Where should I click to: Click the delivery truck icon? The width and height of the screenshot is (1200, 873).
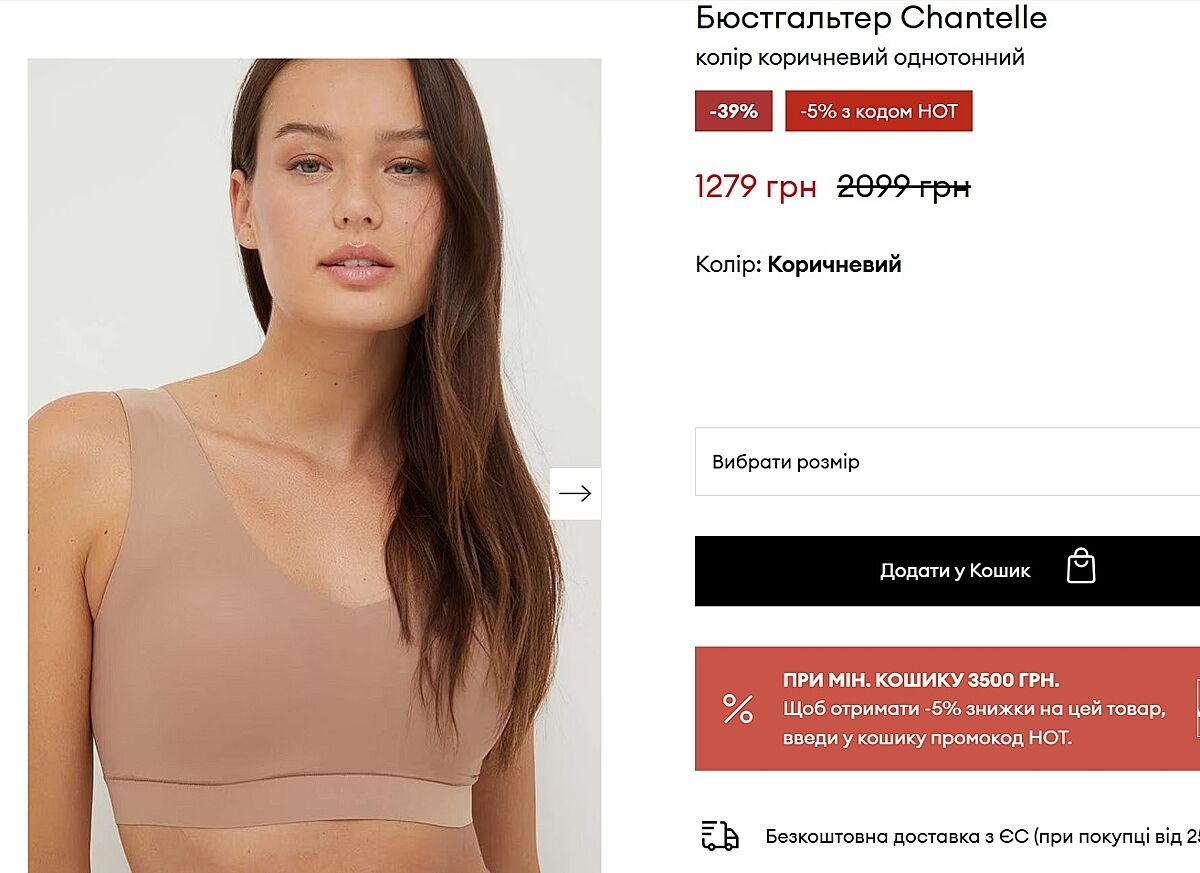(x=719, y=836)
